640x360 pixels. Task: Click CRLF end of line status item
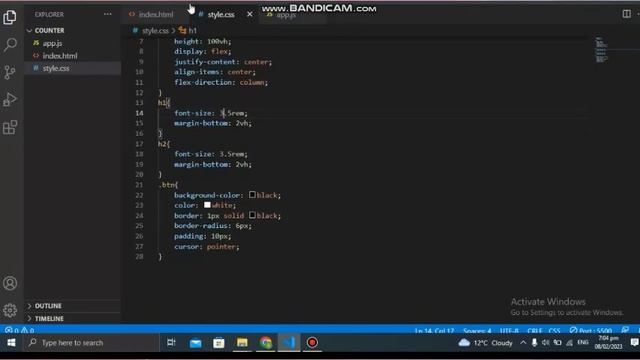(534, 331)
